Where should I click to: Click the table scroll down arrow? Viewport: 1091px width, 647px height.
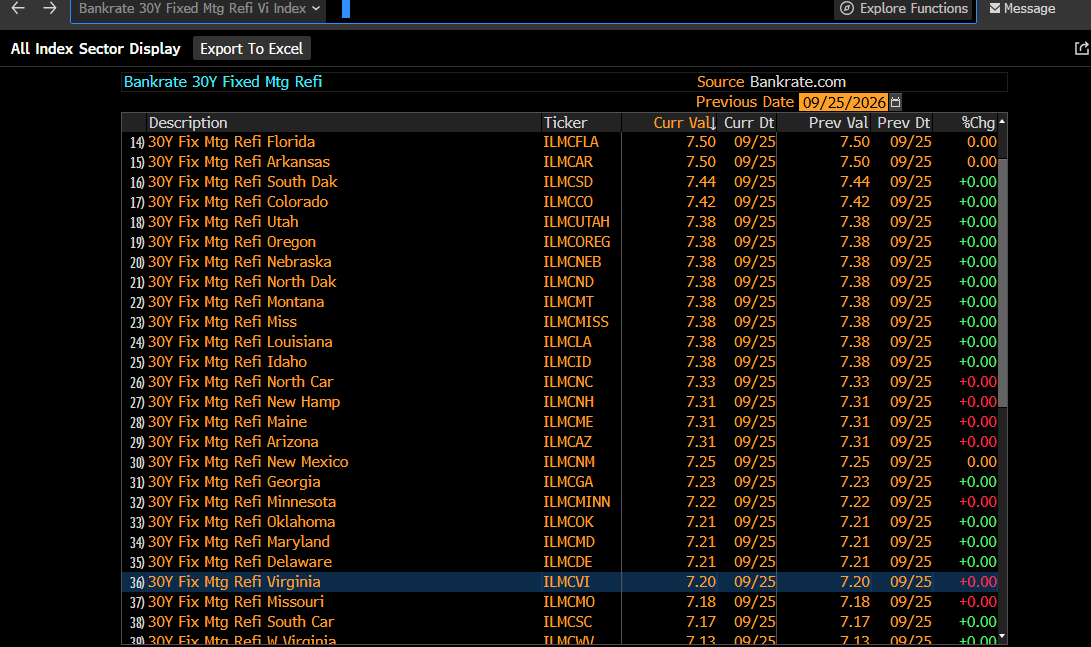1002,636
